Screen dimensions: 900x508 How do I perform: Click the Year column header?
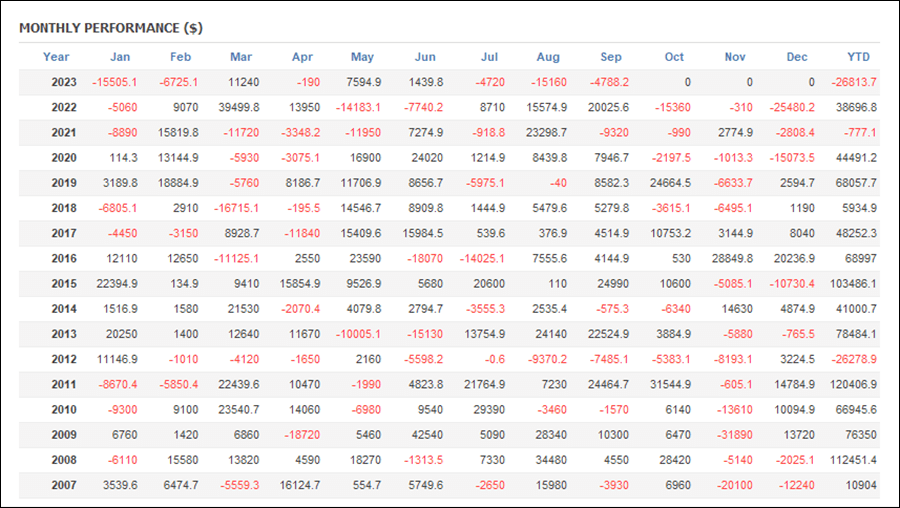(56, 57)
